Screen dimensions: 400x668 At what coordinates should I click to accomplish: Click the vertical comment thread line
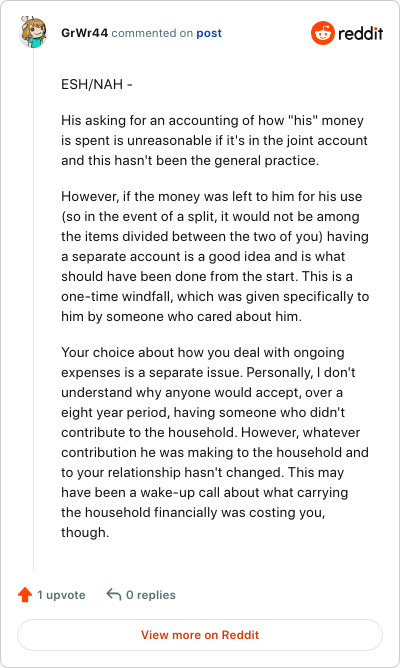click(33, 311)
